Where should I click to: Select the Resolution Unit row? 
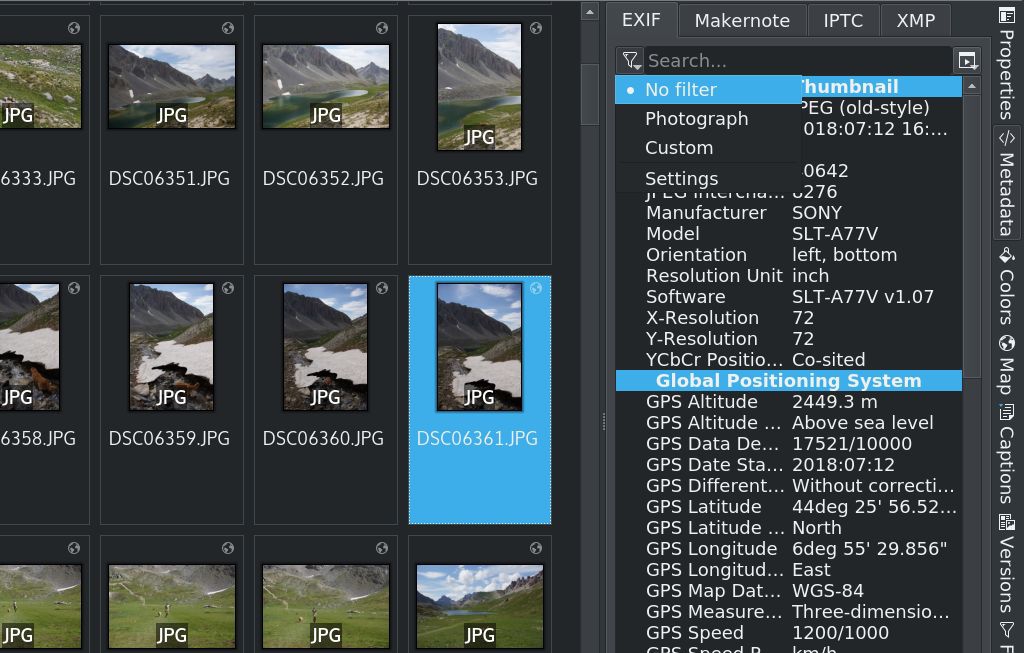[x=788, y=276]
